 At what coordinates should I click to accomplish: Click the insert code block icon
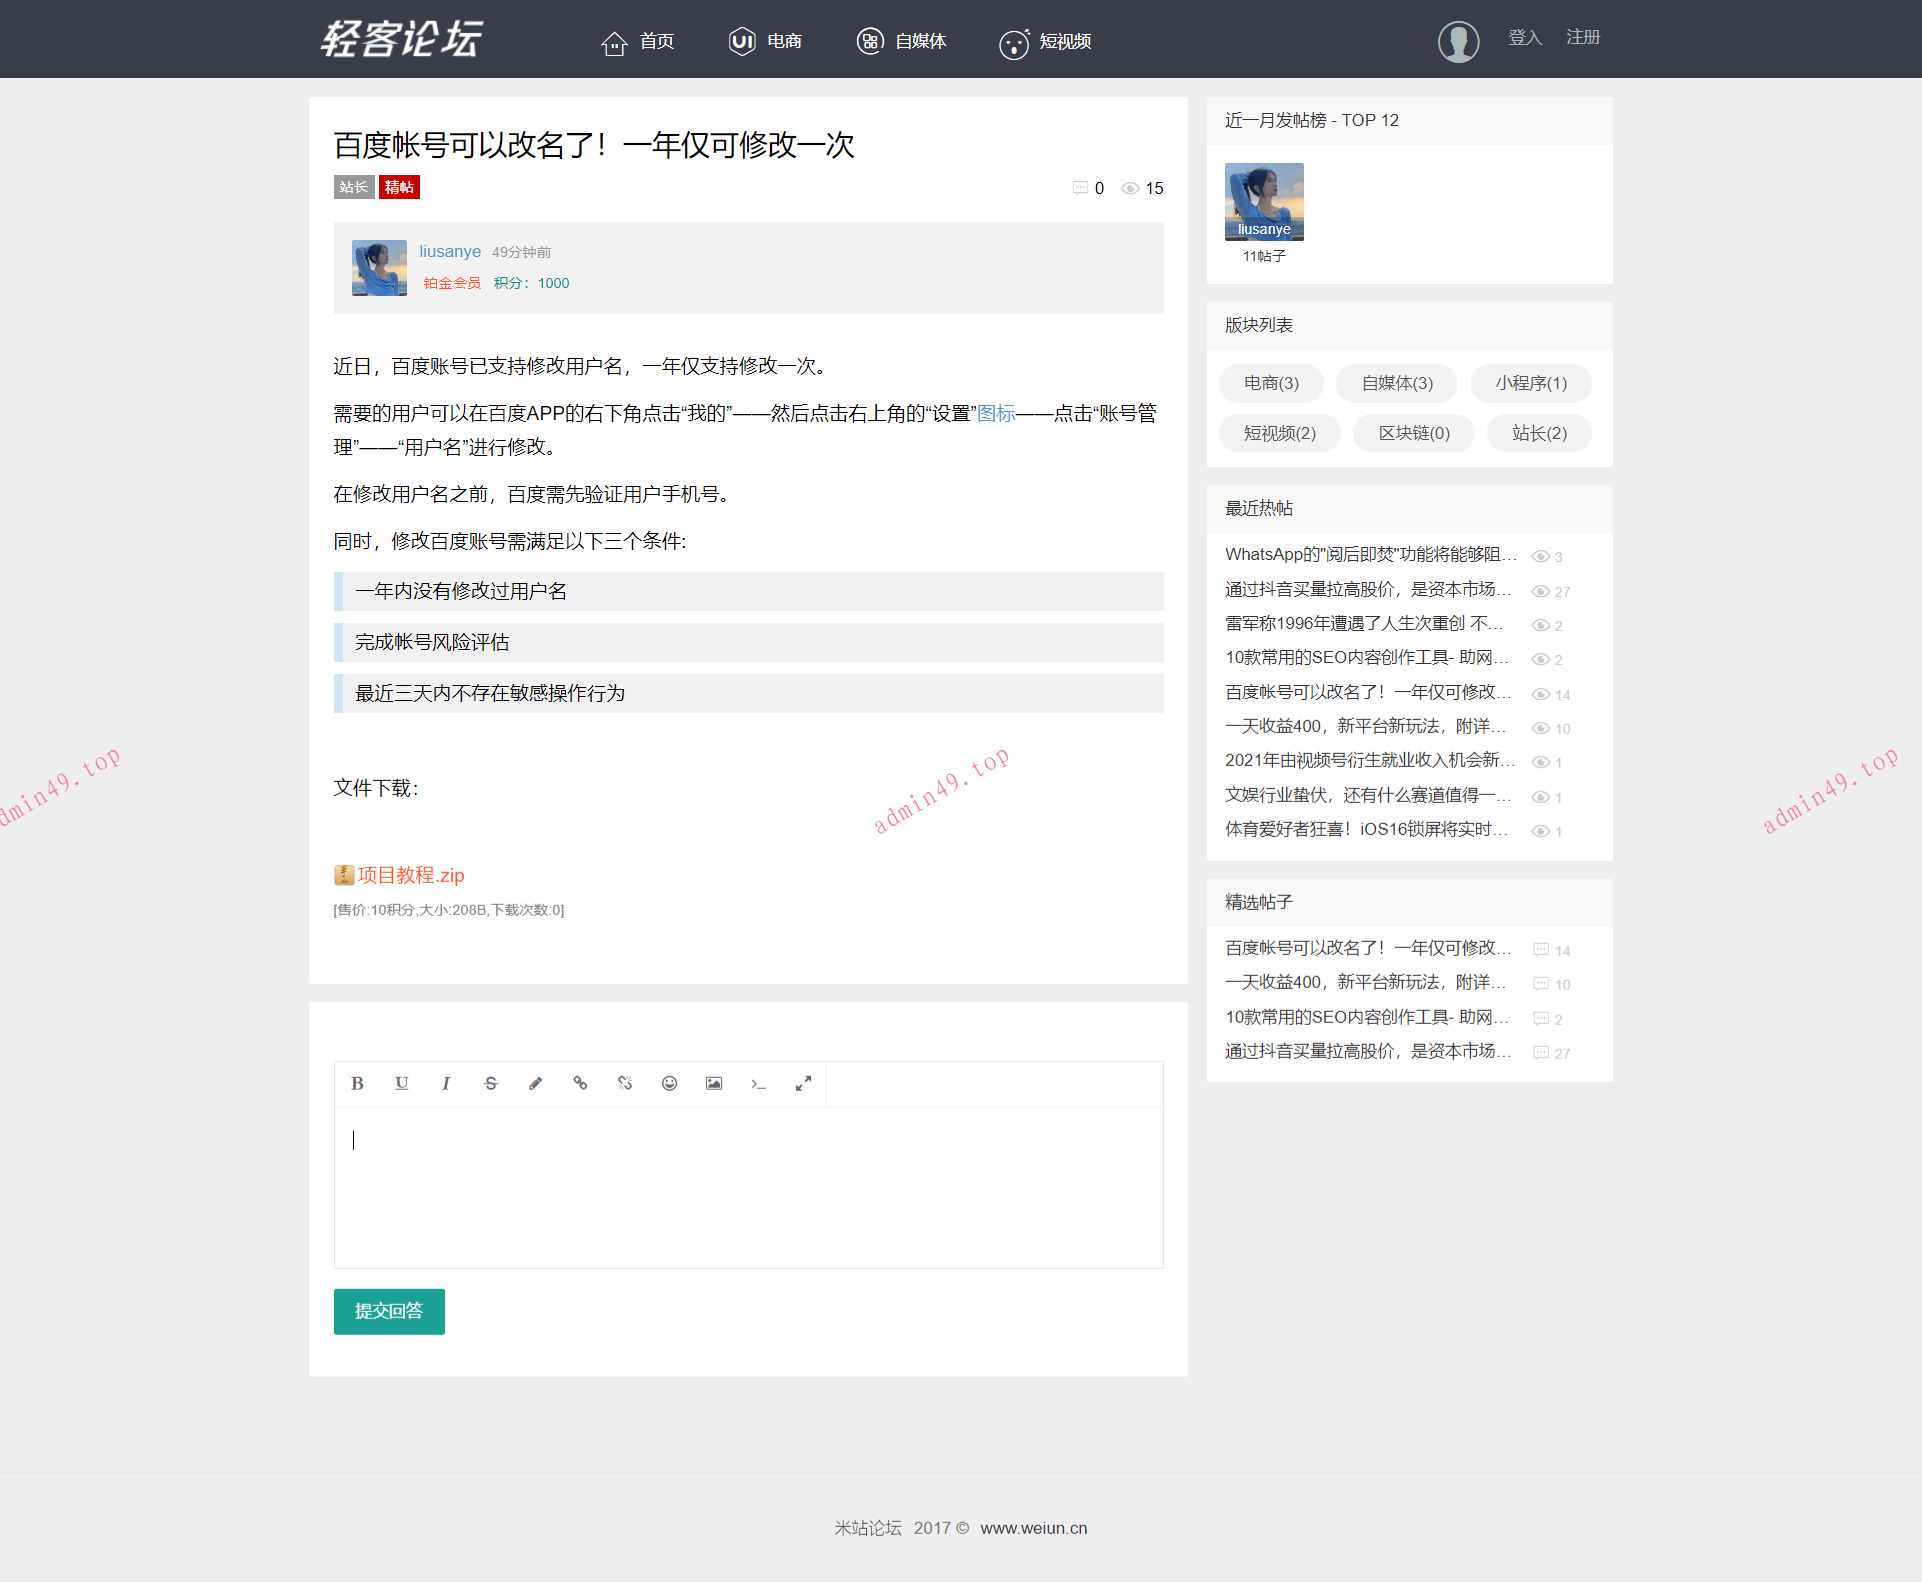pos(758,1083)
